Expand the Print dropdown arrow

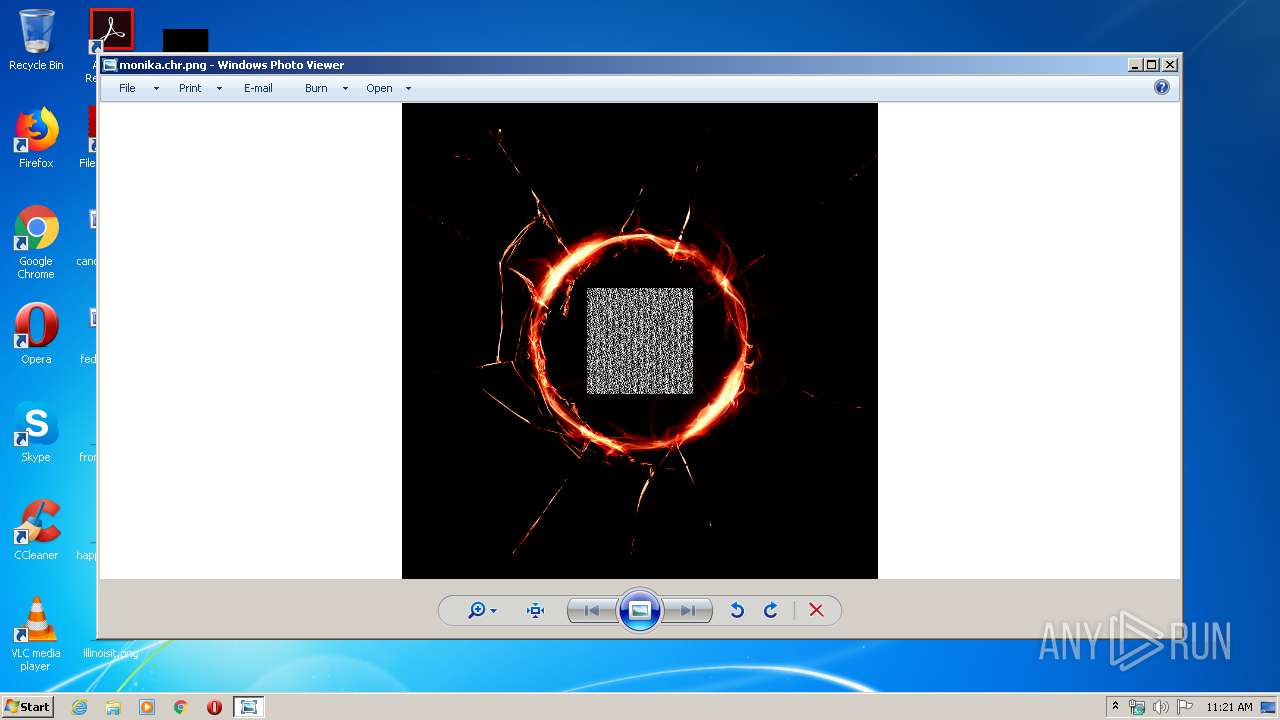(x=219, y=88)
